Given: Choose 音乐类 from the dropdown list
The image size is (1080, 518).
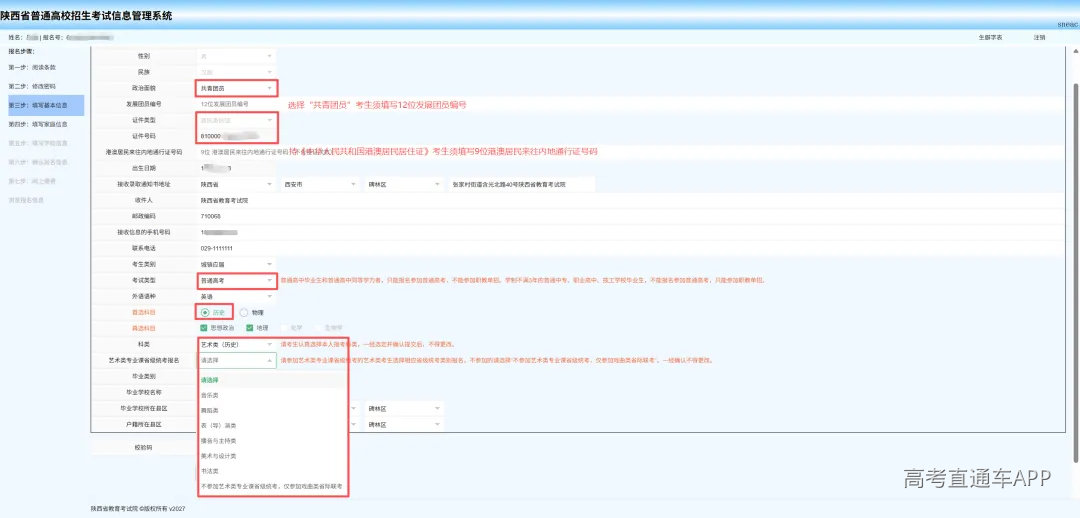Looking at the screenshot, I should click(273, 395).
